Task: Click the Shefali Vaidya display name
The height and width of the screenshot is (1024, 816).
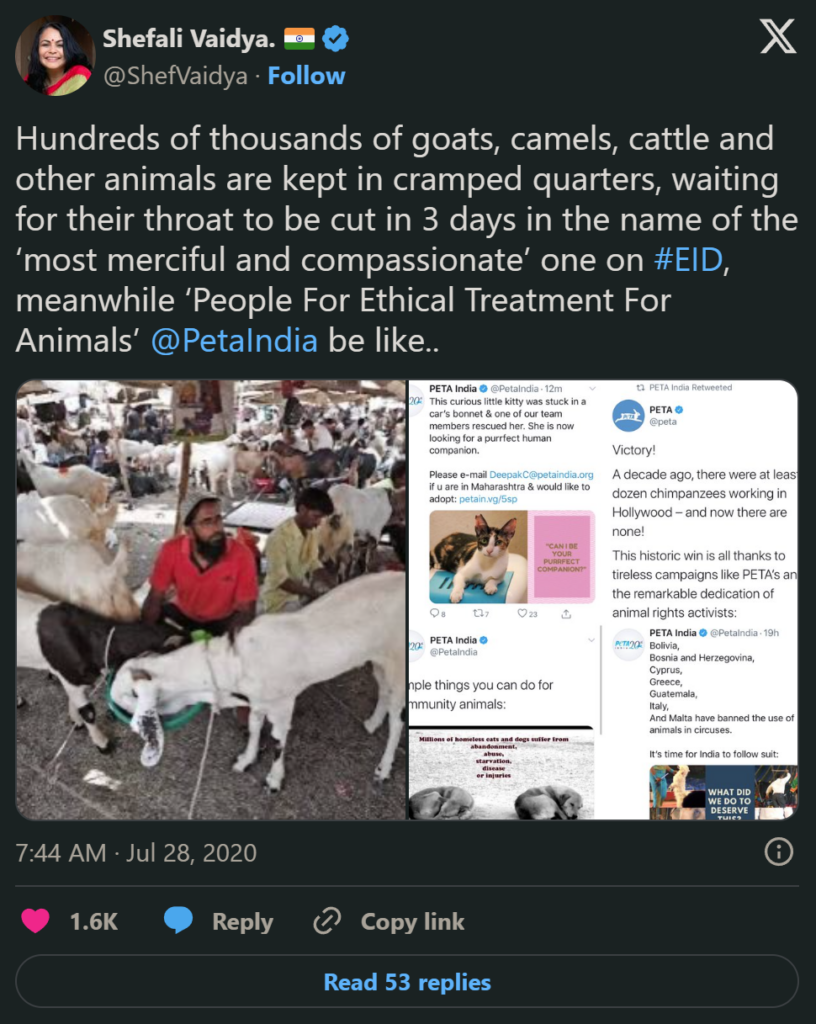Action: pyautogui.click(x=190, y=39)
